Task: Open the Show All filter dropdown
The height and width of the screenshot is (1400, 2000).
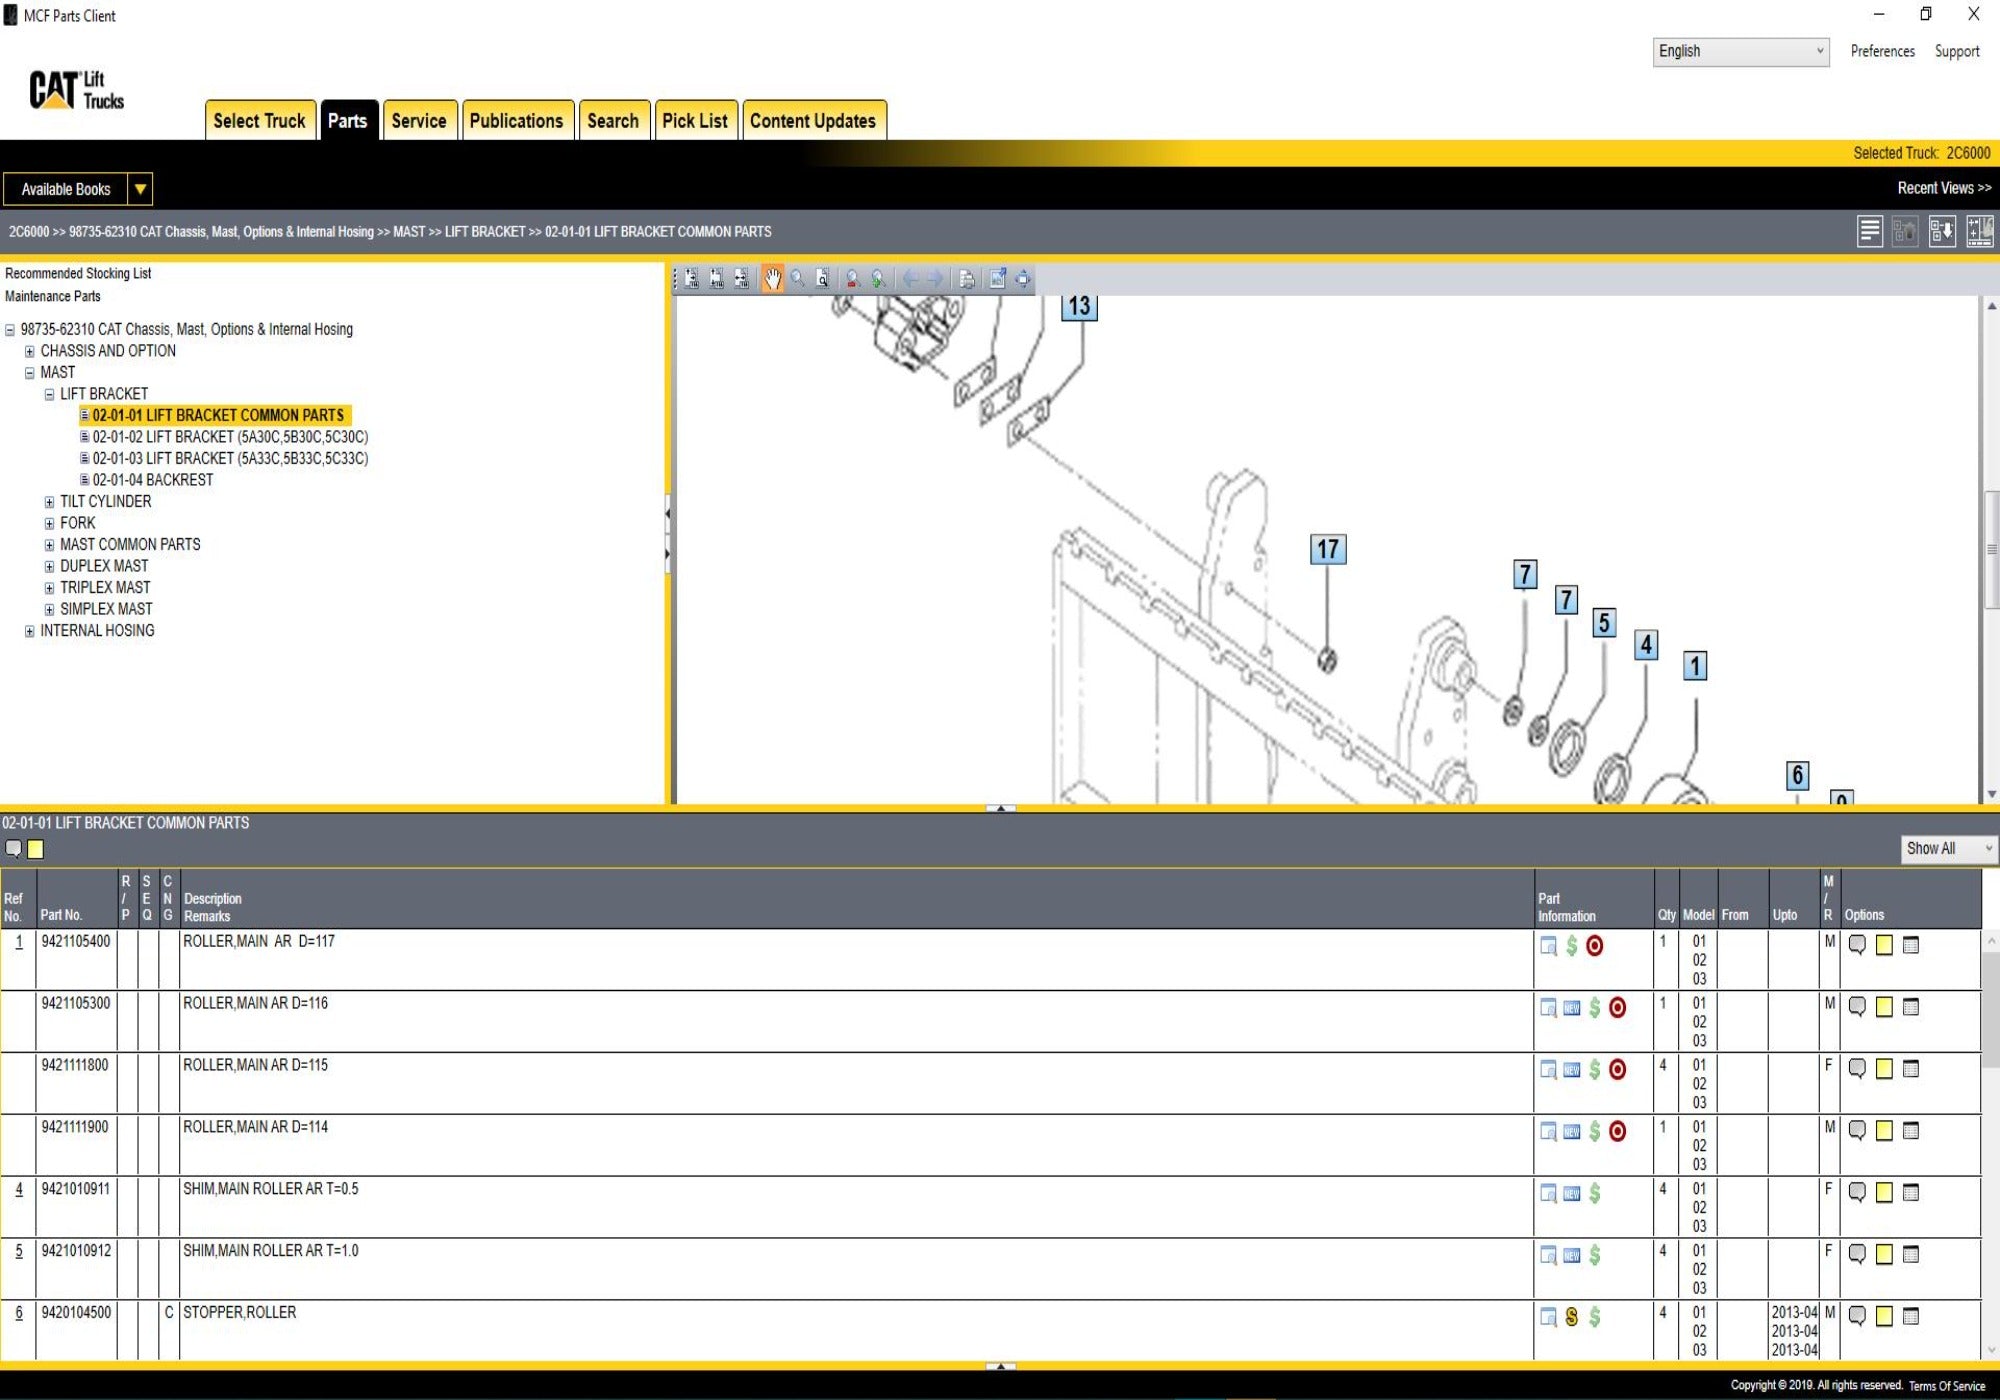Action: pos(1947,848)
